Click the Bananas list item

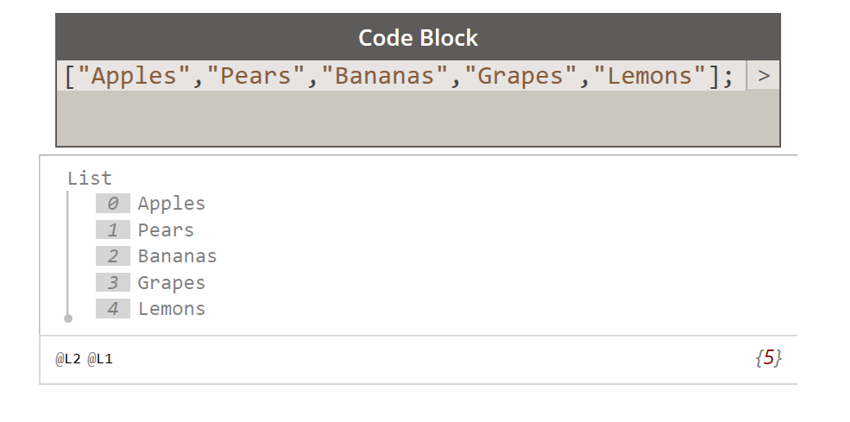(x=177, y=257)
